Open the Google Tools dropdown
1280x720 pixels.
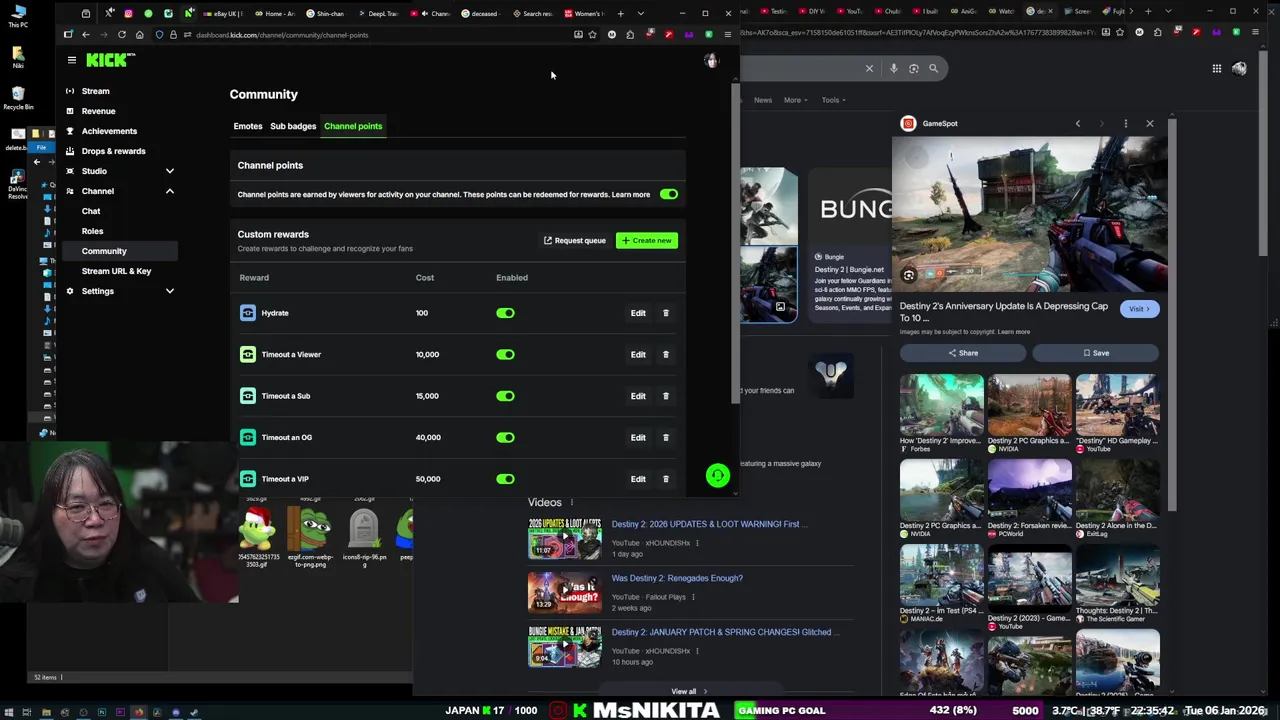833,100
